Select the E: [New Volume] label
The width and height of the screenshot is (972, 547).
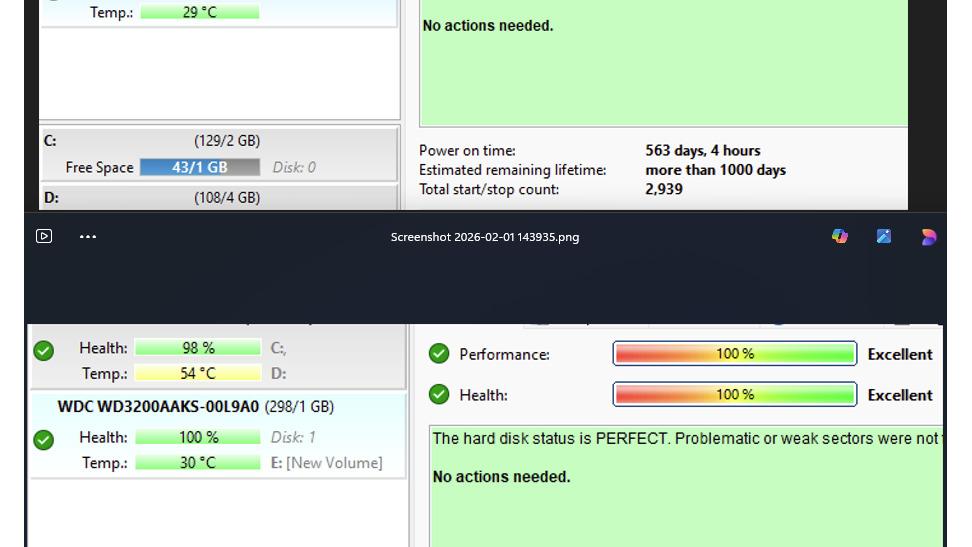(x=326, y=463)
